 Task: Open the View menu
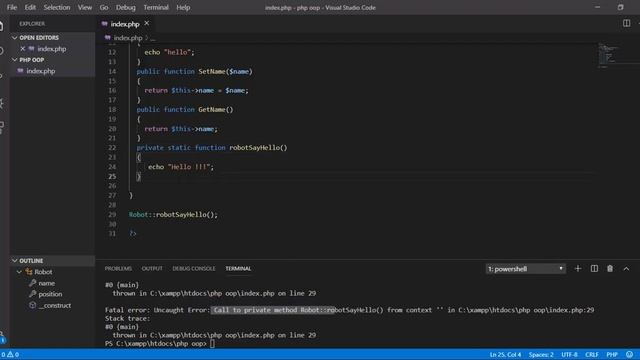click(85, 7)
